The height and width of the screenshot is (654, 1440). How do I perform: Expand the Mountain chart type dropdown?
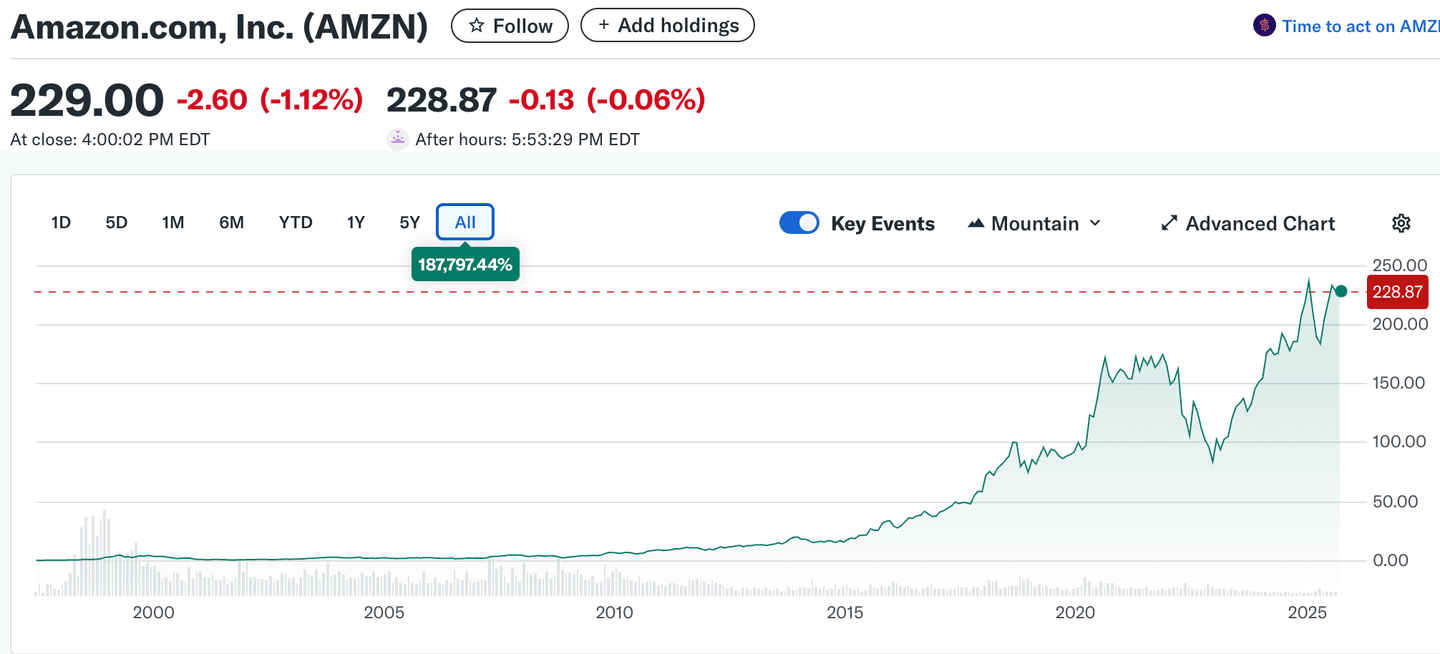(1094, 223)
